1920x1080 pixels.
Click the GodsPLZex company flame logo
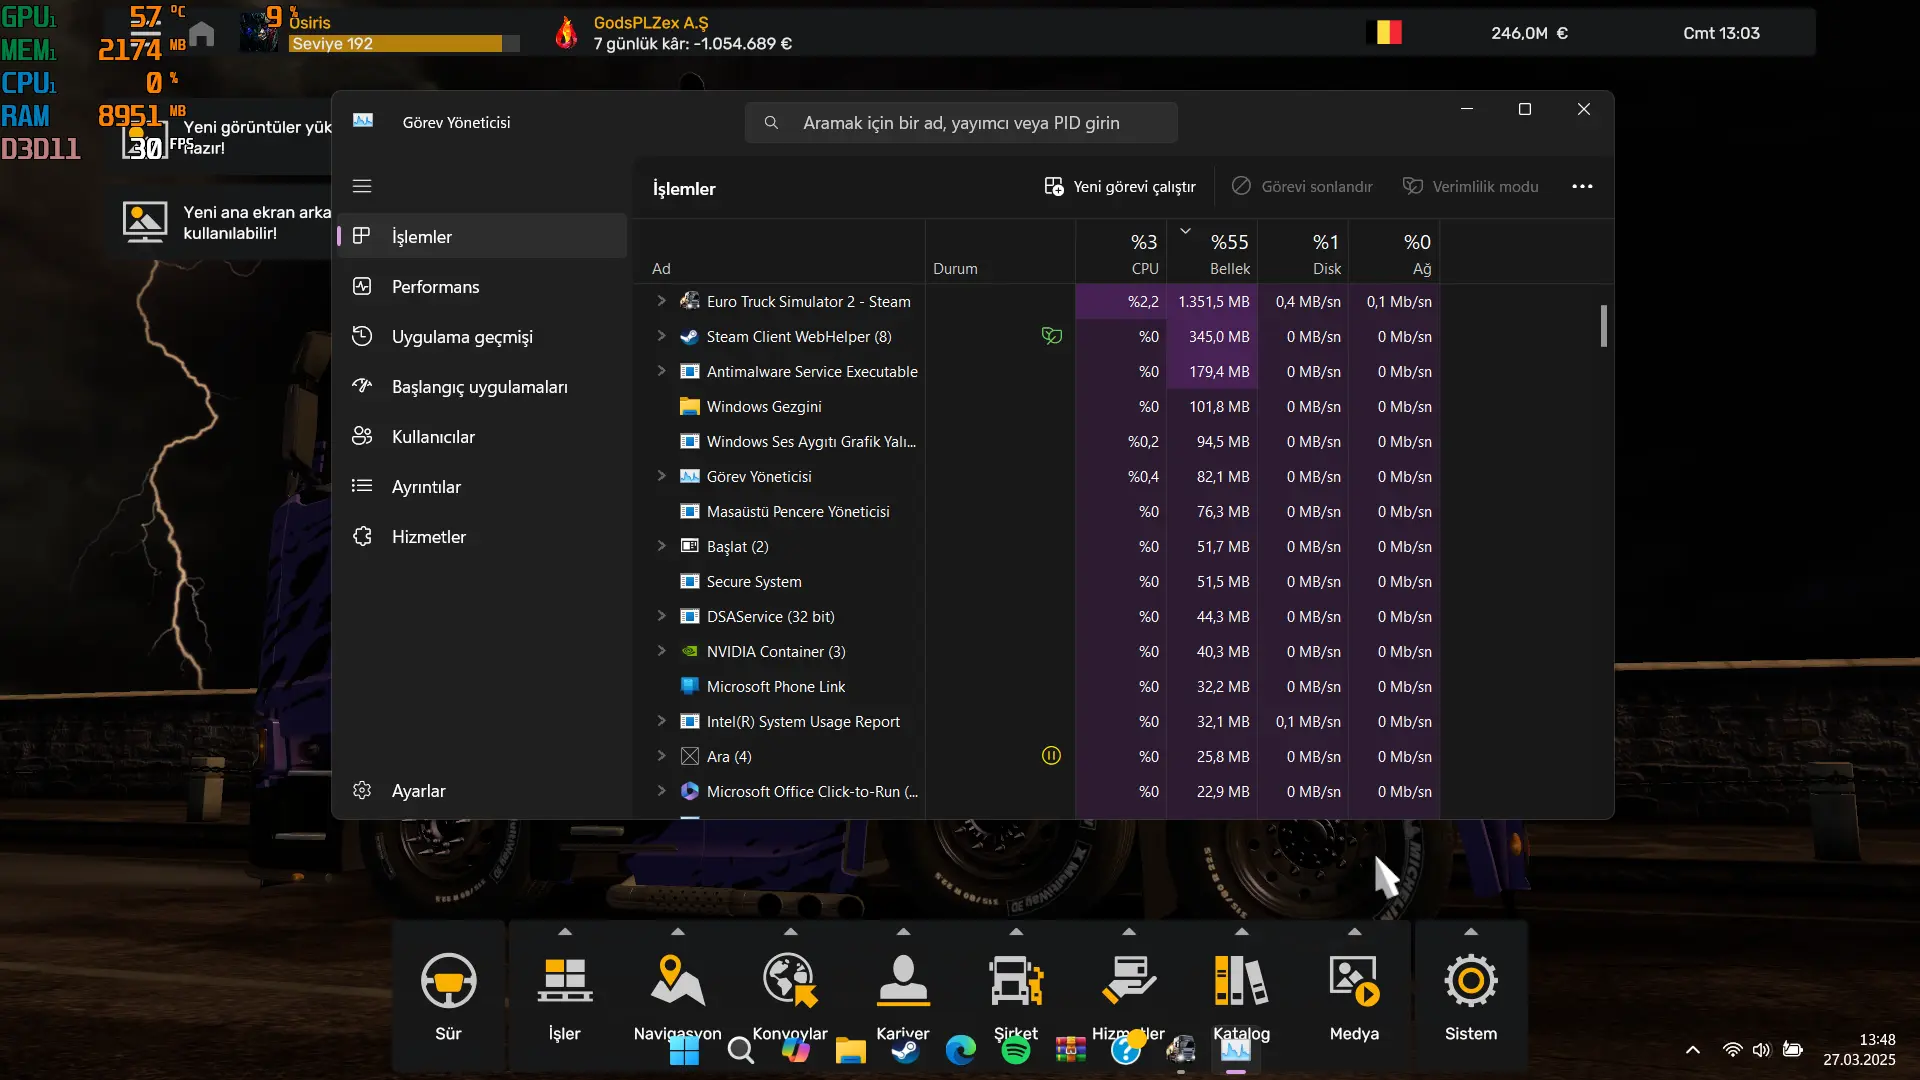click(566, 33)
